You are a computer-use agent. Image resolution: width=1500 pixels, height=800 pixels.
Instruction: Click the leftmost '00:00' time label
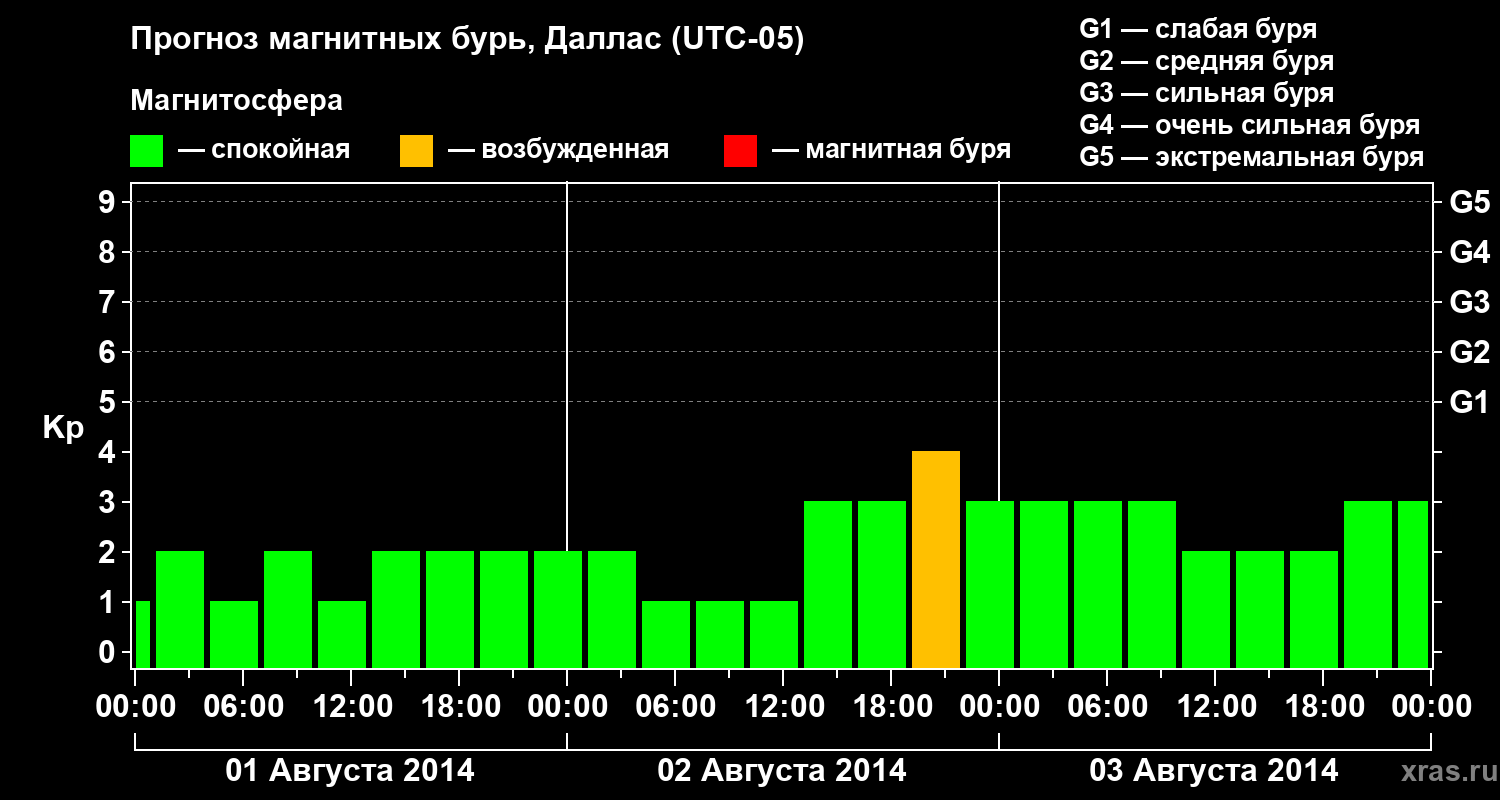[135, 706]
